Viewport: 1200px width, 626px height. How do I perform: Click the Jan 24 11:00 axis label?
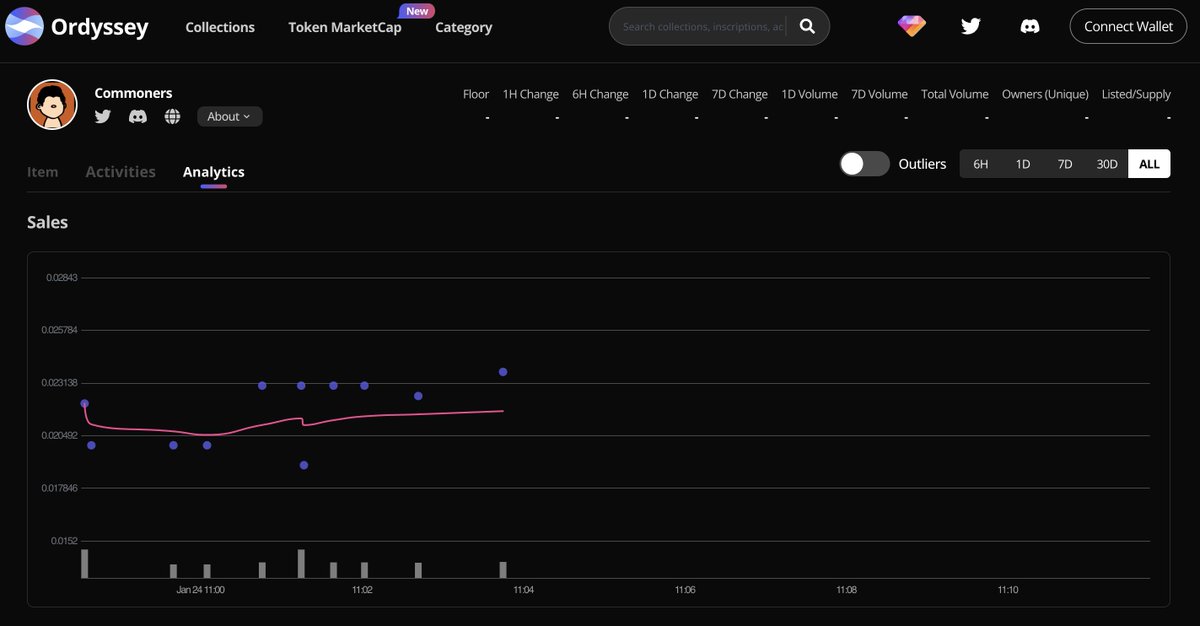[x=200, y=591]
